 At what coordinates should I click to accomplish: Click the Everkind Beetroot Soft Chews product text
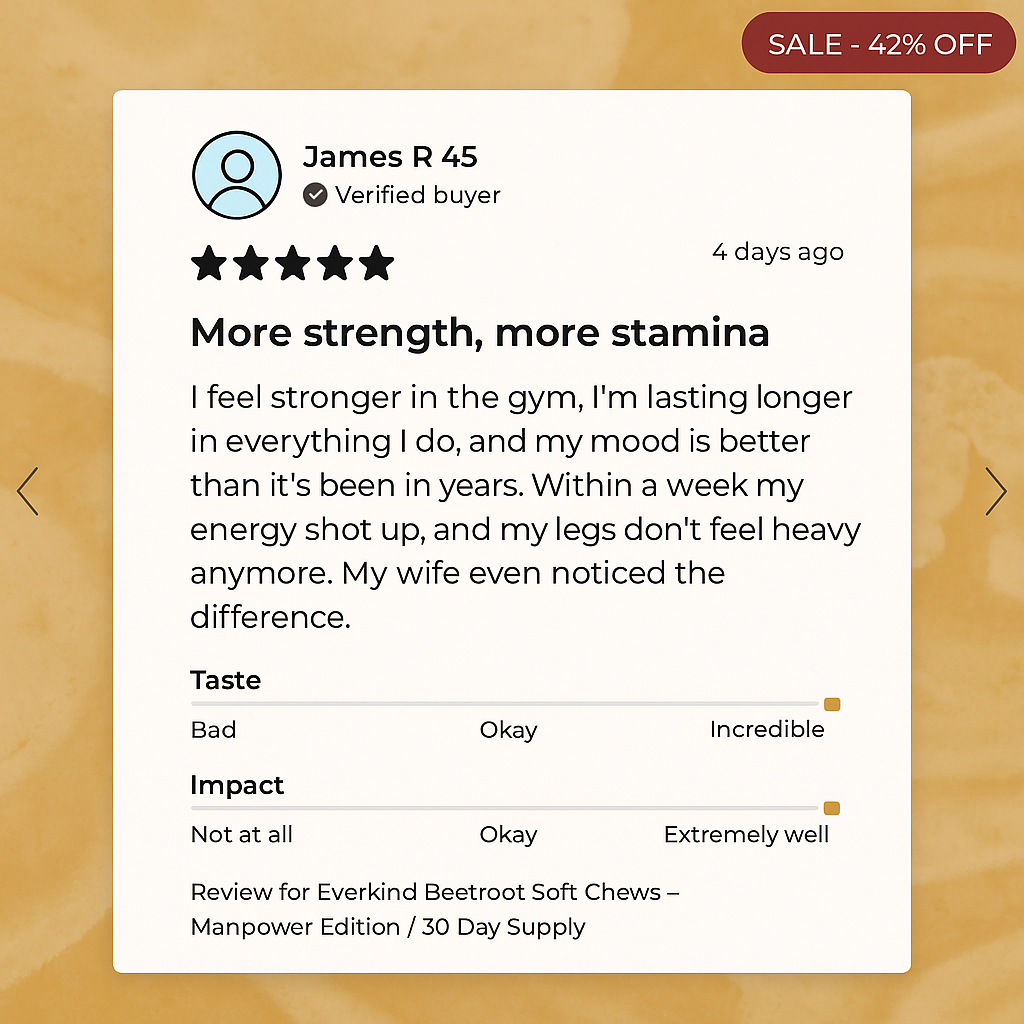[x=435, y=909]
